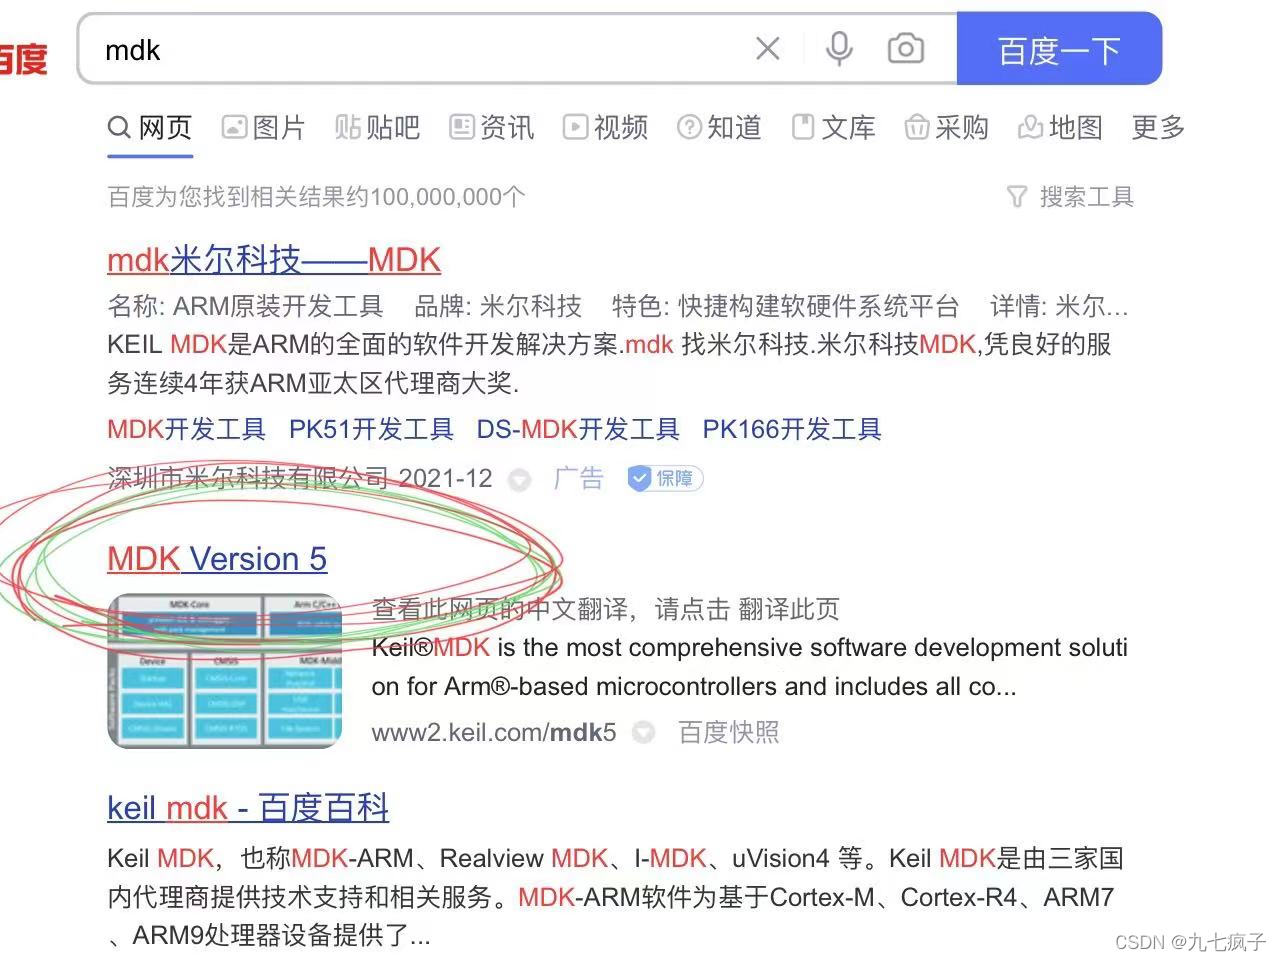Open the PK51开发工具 sublink

coord(371,429)
